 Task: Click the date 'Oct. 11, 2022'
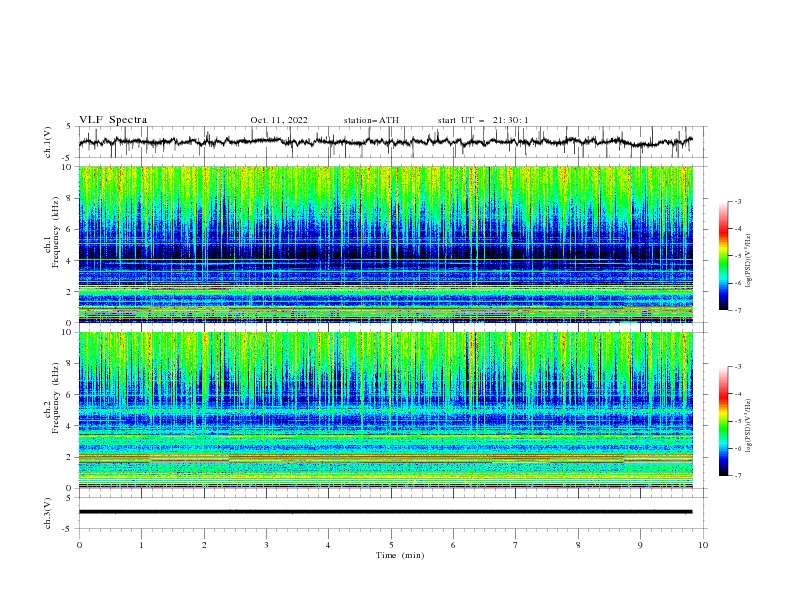pos(279,120)
